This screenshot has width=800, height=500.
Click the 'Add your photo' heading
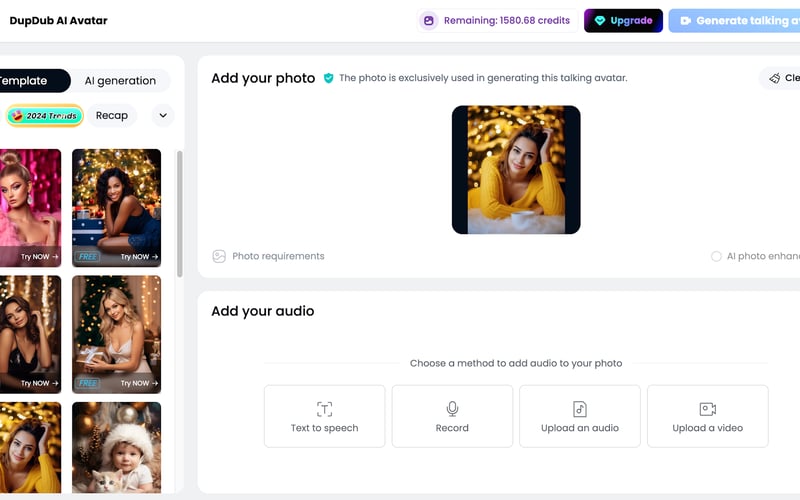[263, 78]
